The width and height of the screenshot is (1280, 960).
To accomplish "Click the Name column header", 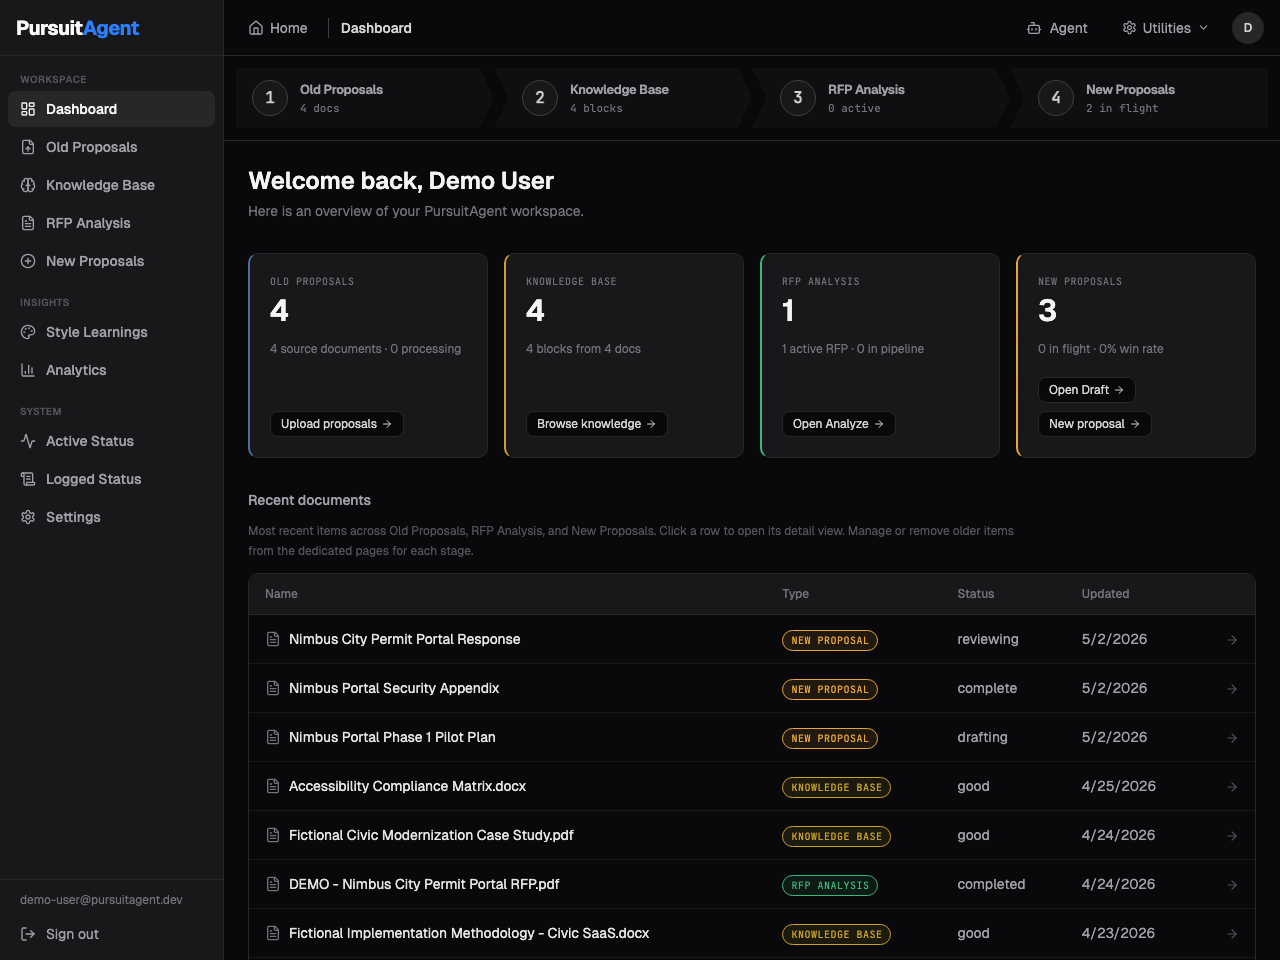I will pyautogui.click(x=281, y=594).
